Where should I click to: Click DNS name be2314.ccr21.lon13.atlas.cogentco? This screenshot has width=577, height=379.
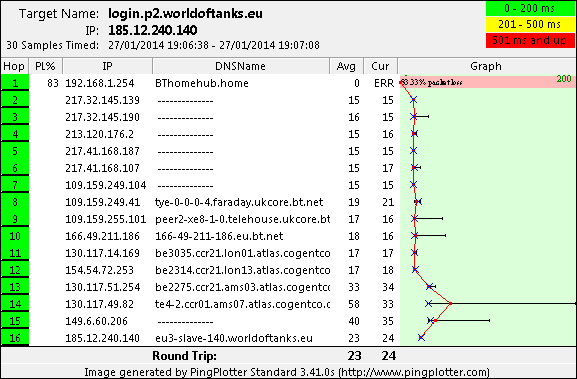(x=243, y=270)
